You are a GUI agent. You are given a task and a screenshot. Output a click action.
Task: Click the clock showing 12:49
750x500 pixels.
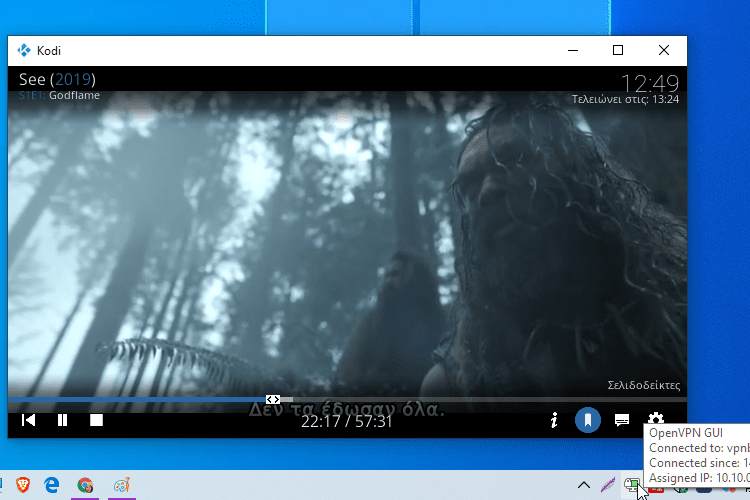click(650, 84)
